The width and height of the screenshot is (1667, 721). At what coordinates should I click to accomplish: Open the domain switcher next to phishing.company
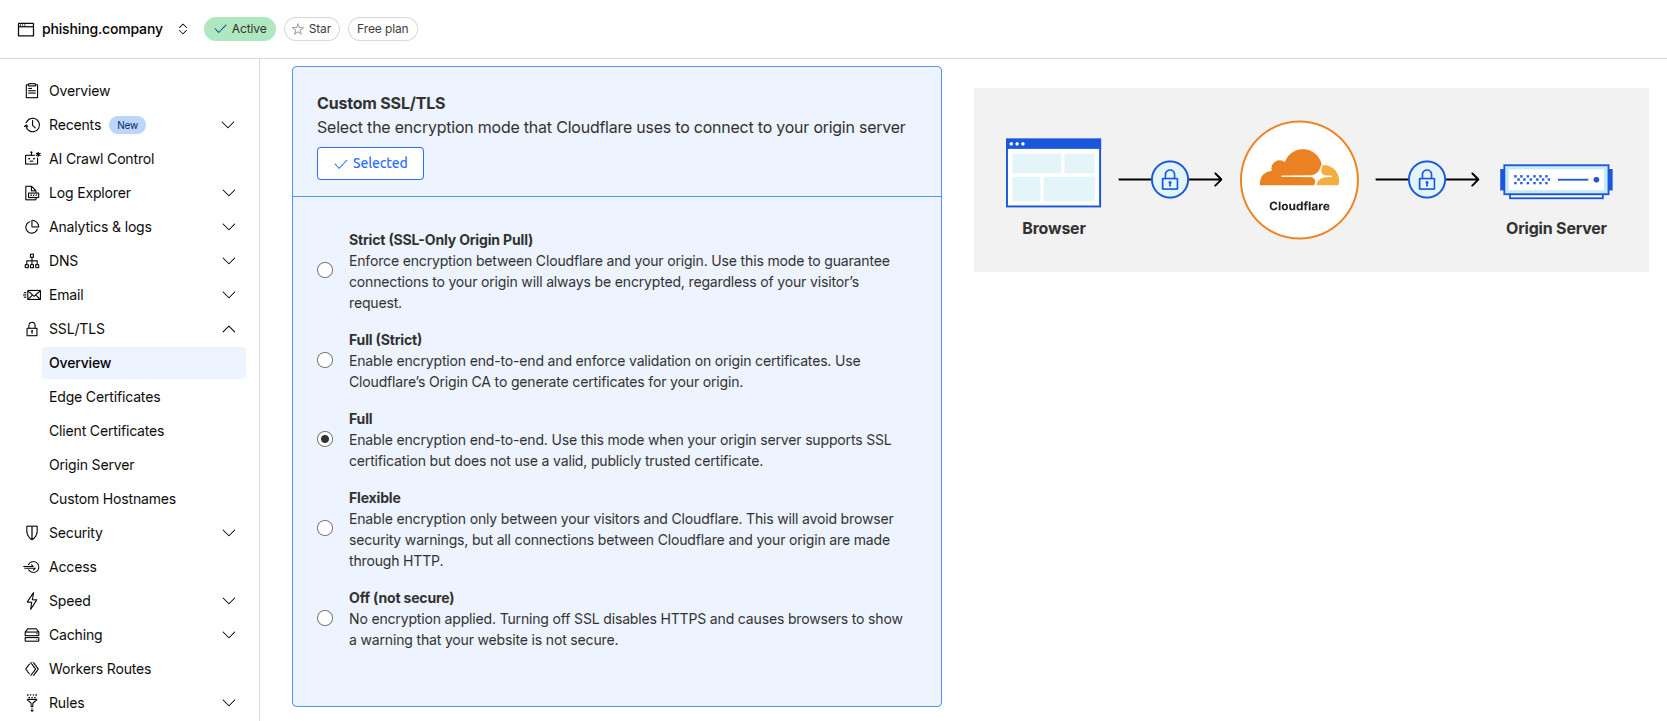click(183, 29)
